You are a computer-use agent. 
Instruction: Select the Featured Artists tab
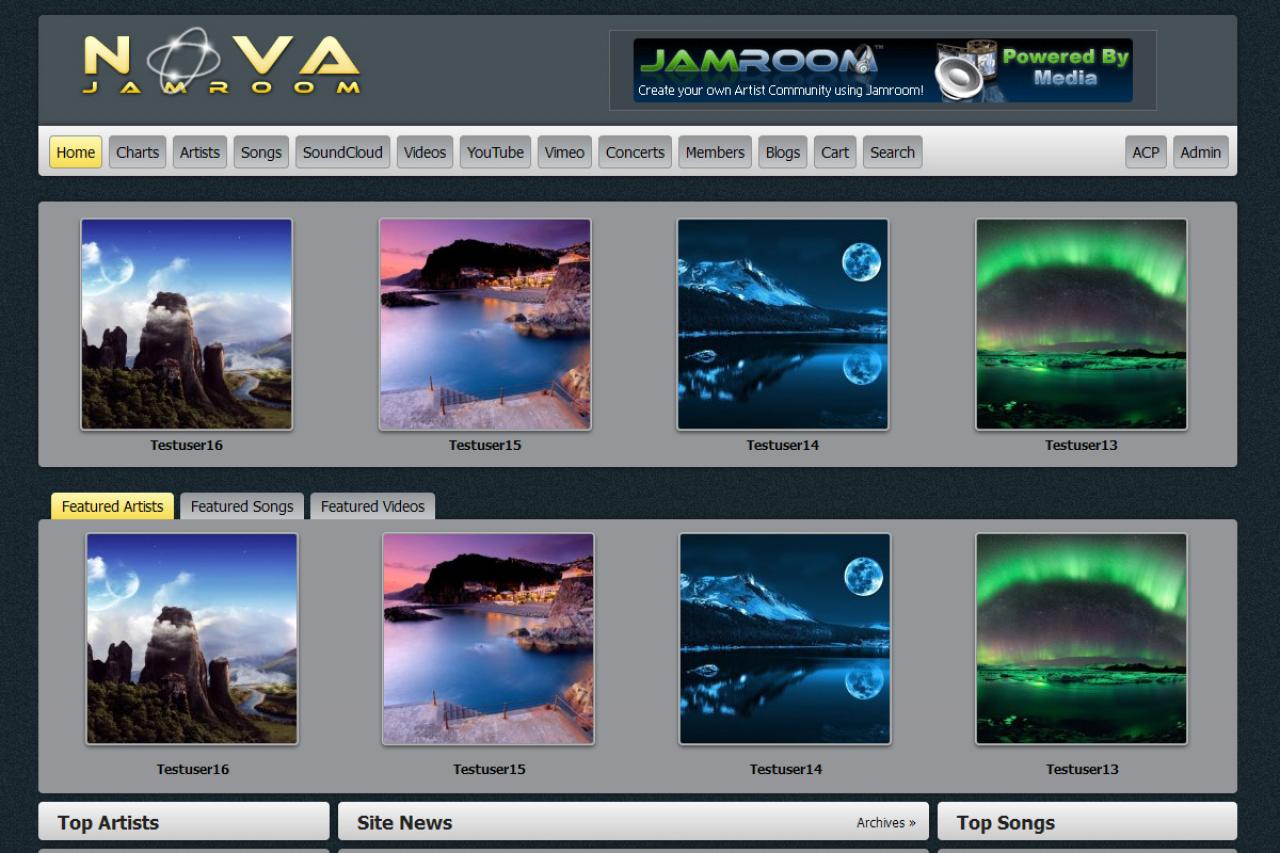[112, 506]
